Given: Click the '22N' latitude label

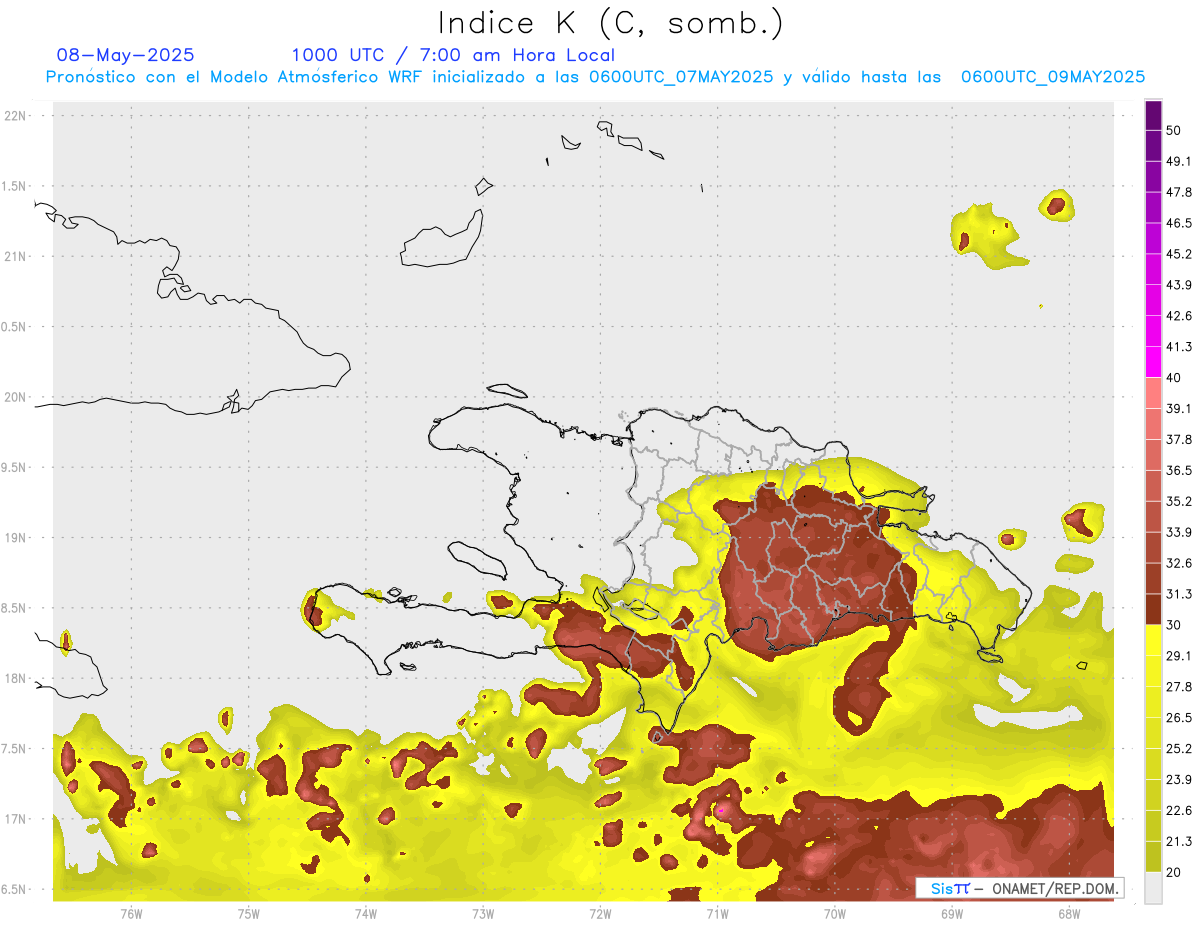Looking at the screenshot, I should [16, 116].
